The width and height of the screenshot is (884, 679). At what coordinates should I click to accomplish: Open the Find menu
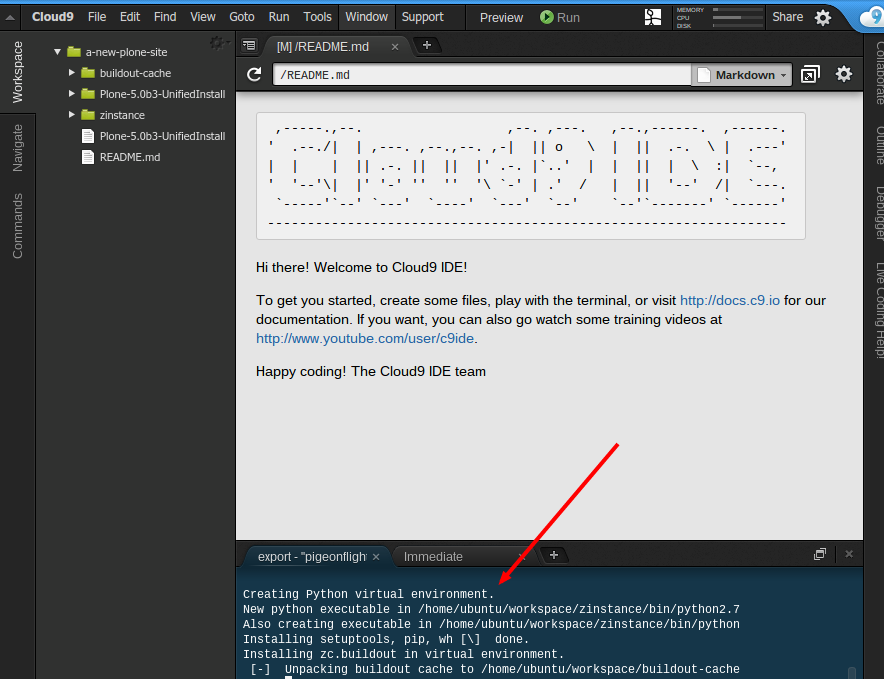(165, 17)
